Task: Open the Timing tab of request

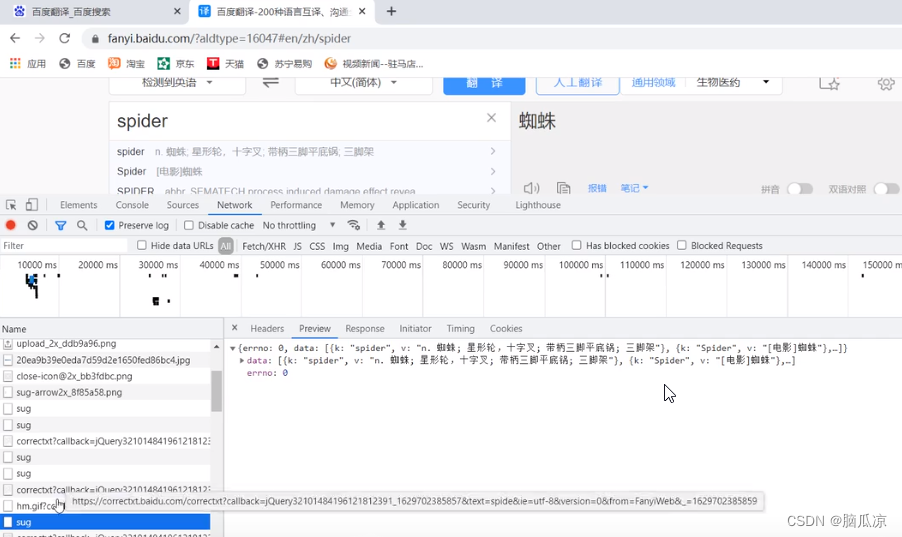Action: tap(460, 328)
